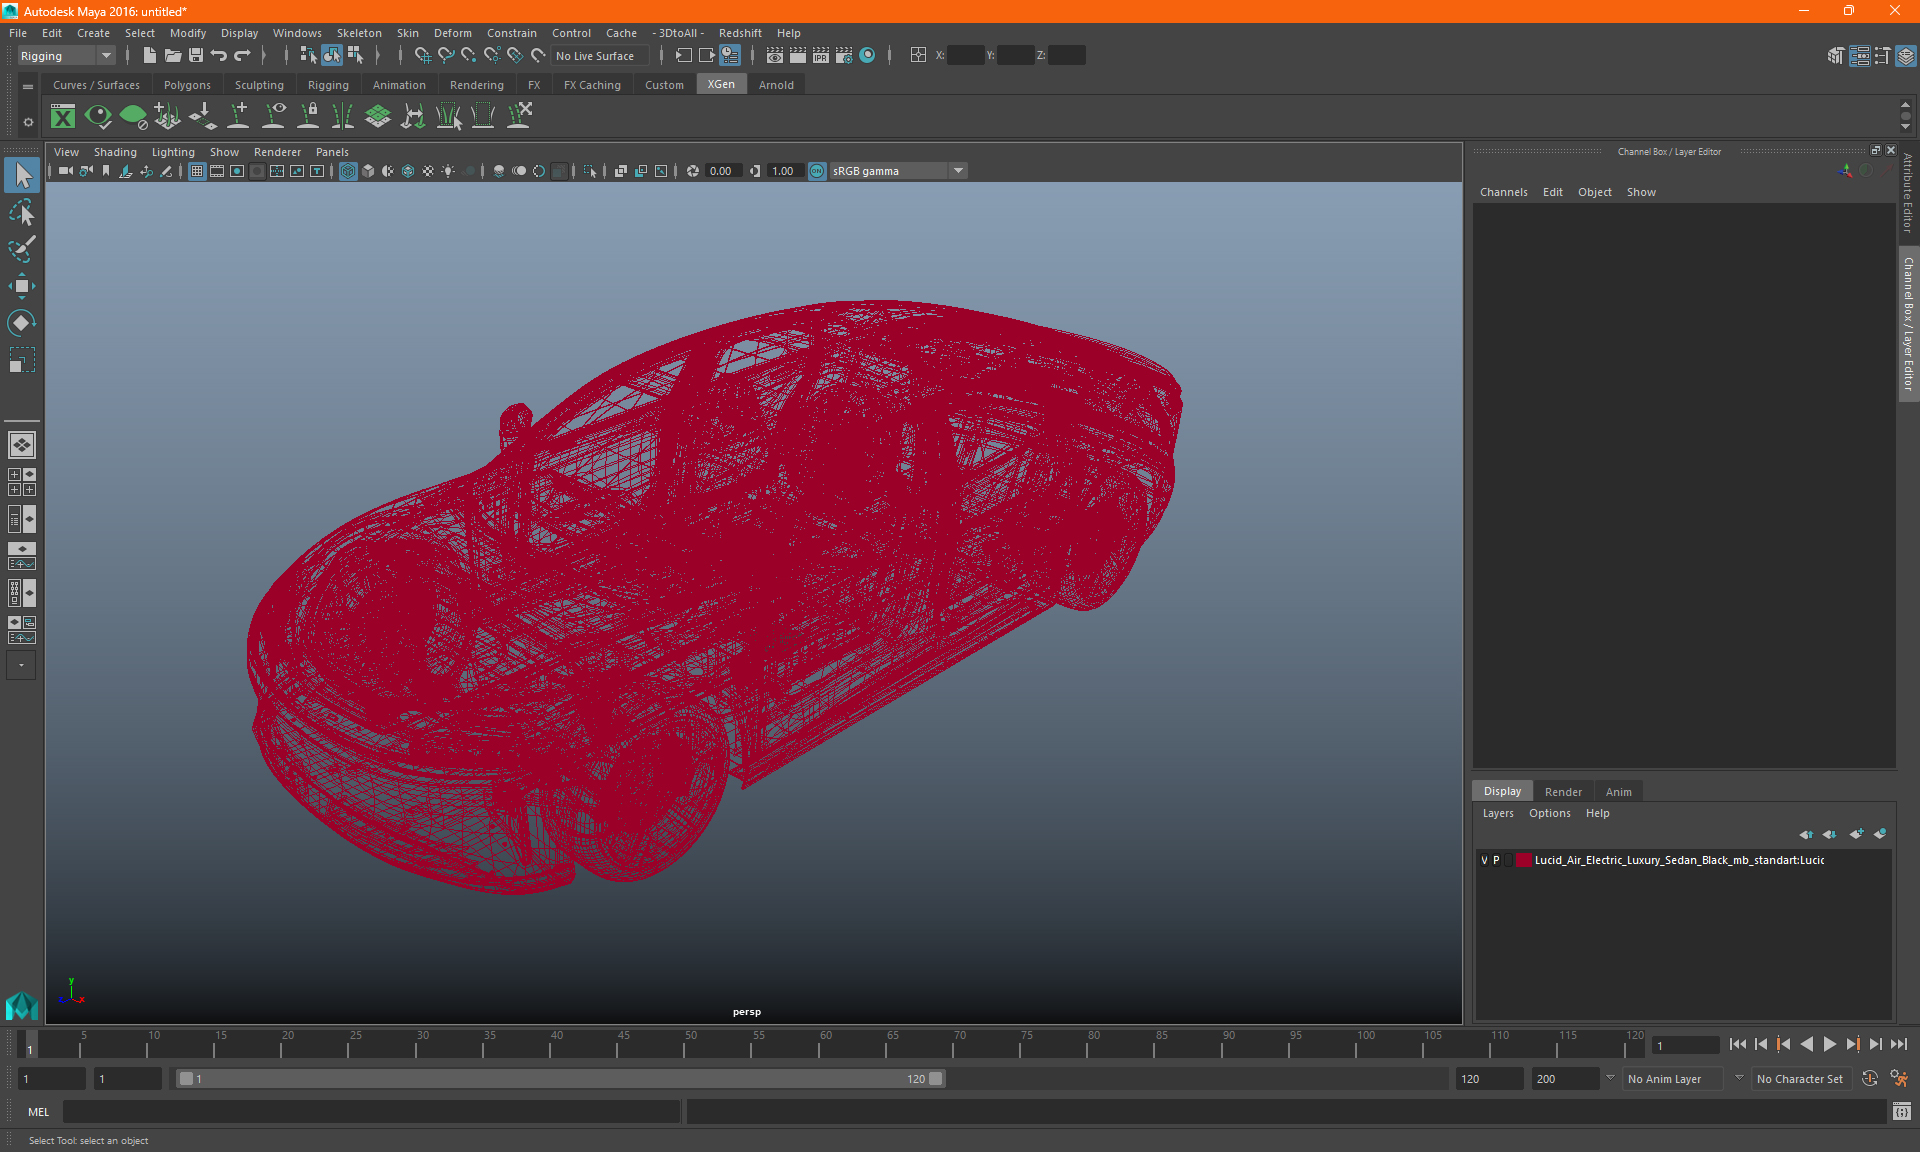Move layer up arrow icon

pyautogui.click(x=1806, y=834)
